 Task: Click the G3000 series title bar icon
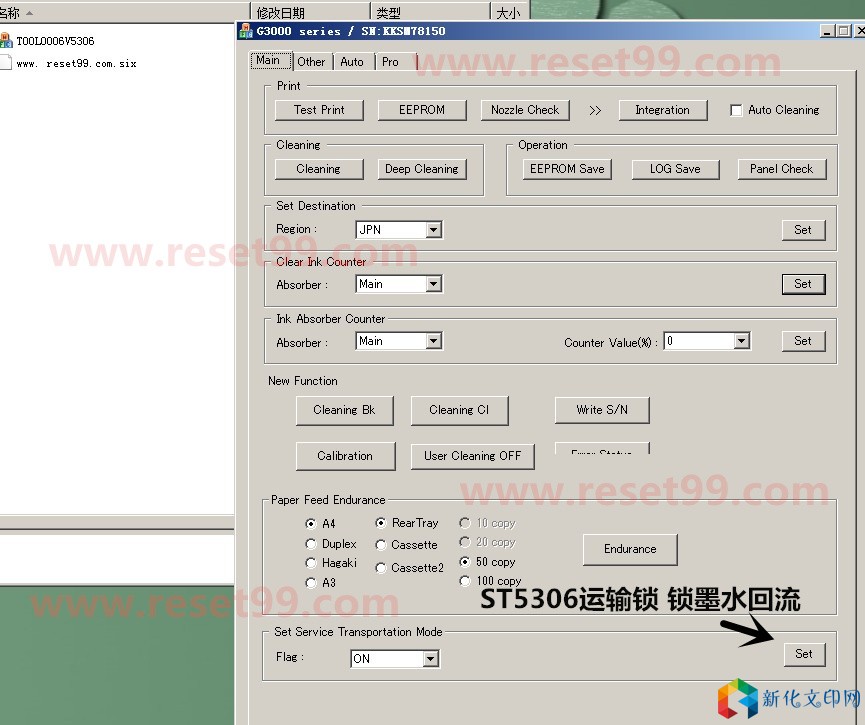(x=246, y=31)
